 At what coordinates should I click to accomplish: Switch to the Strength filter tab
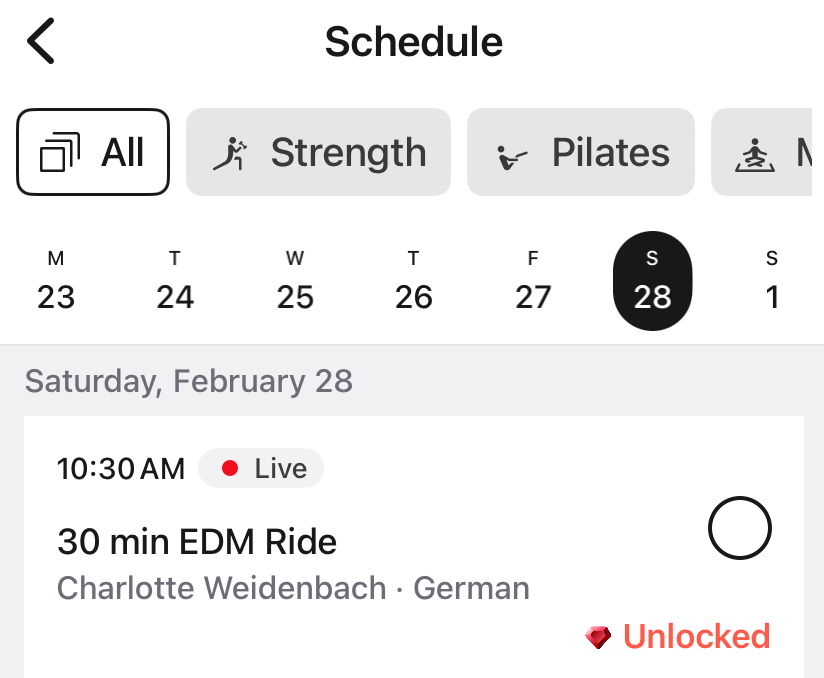click(x=317, y=152)
